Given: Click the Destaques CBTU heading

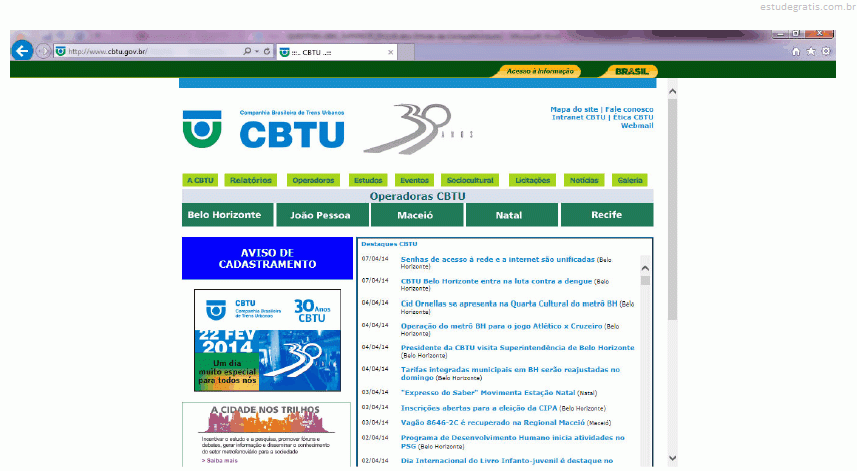Looking at the screenshot, I should 389,244.
